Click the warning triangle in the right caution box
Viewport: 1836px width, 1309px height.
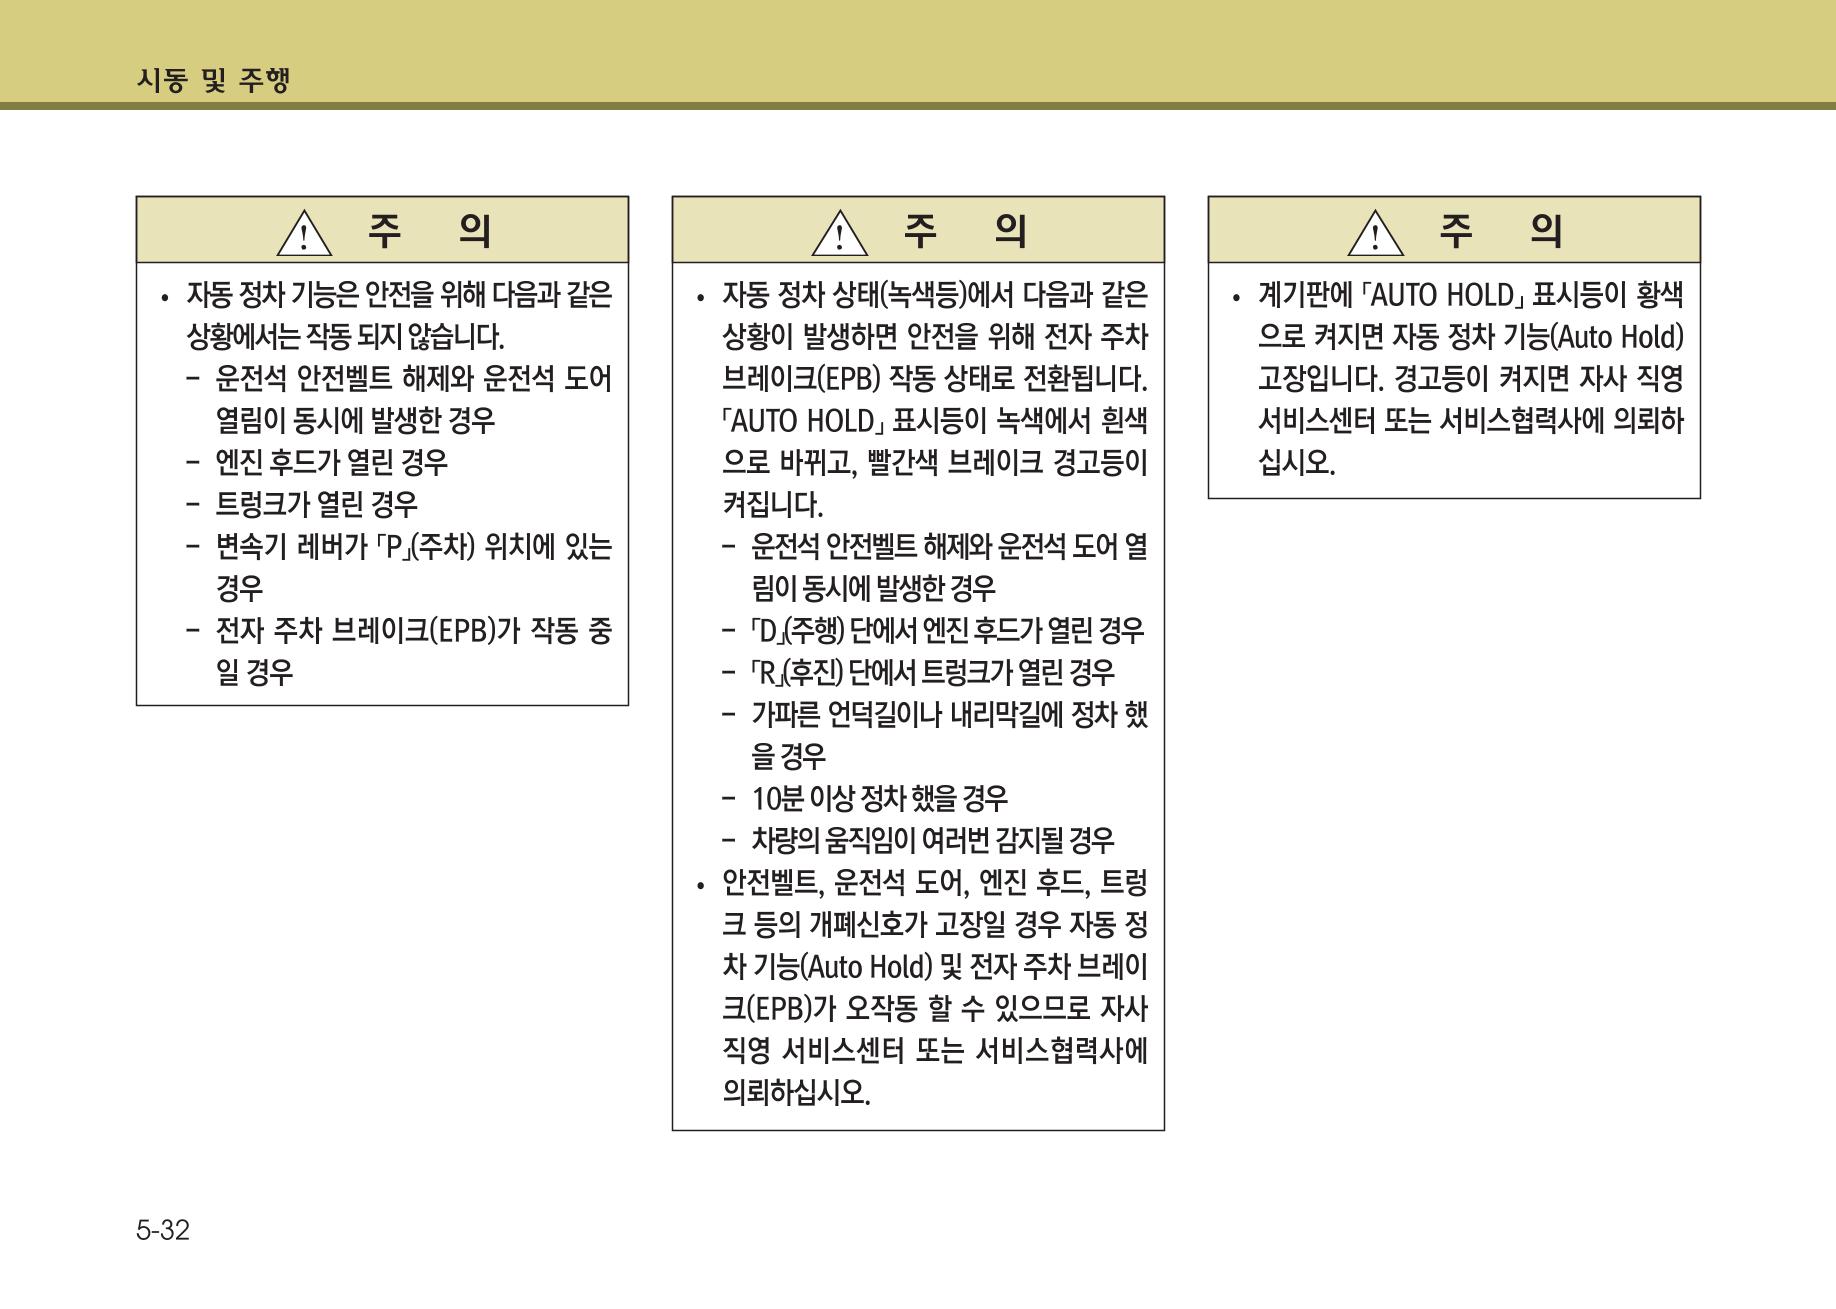point(1375,233)
